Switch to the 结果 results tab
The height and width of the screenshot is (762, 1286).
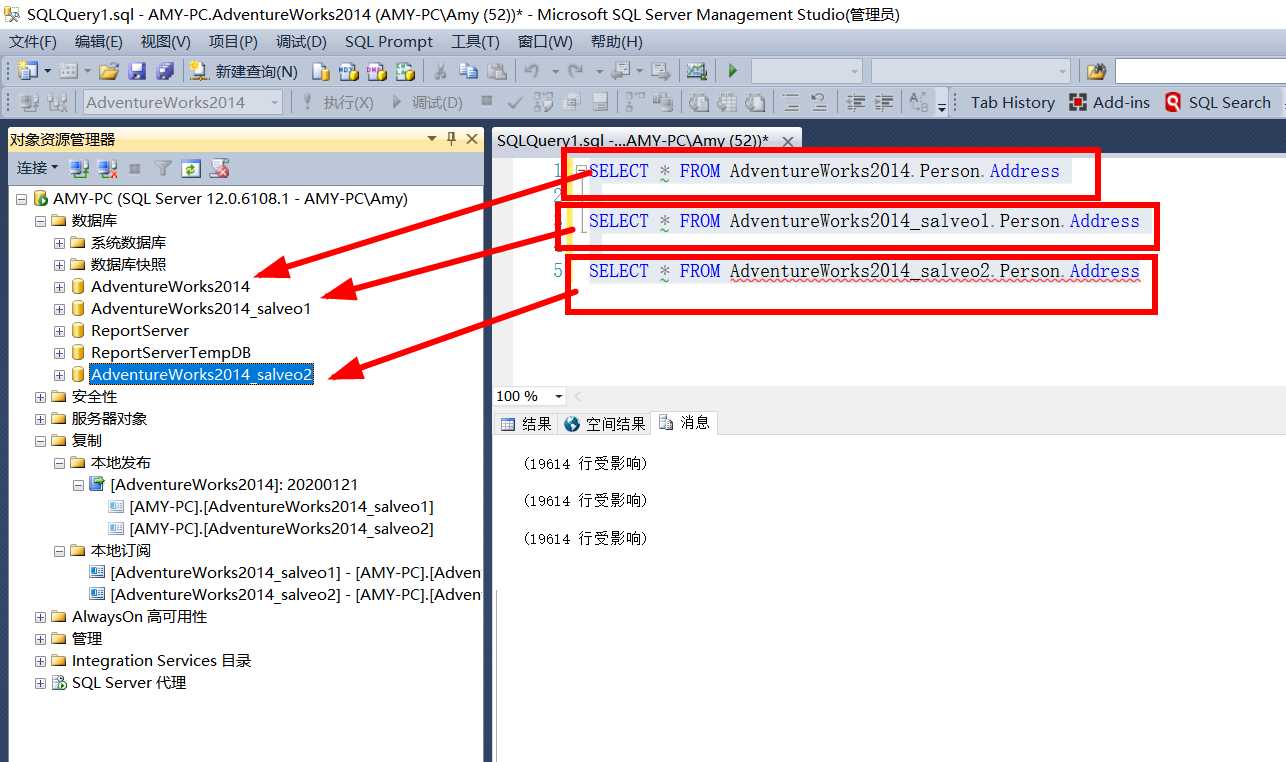tap(526, 424)
